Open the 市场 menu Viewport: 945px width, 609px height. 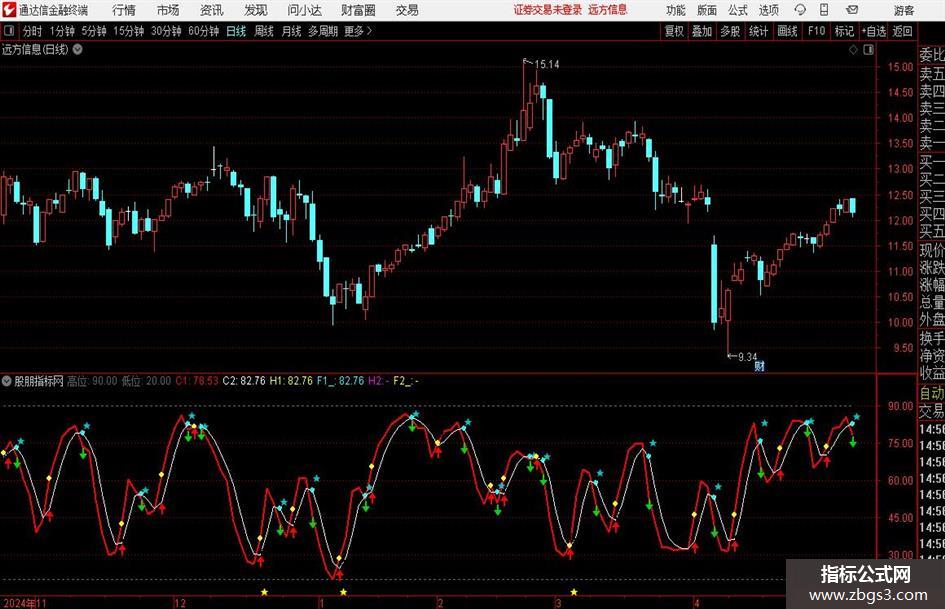[168, 10]
